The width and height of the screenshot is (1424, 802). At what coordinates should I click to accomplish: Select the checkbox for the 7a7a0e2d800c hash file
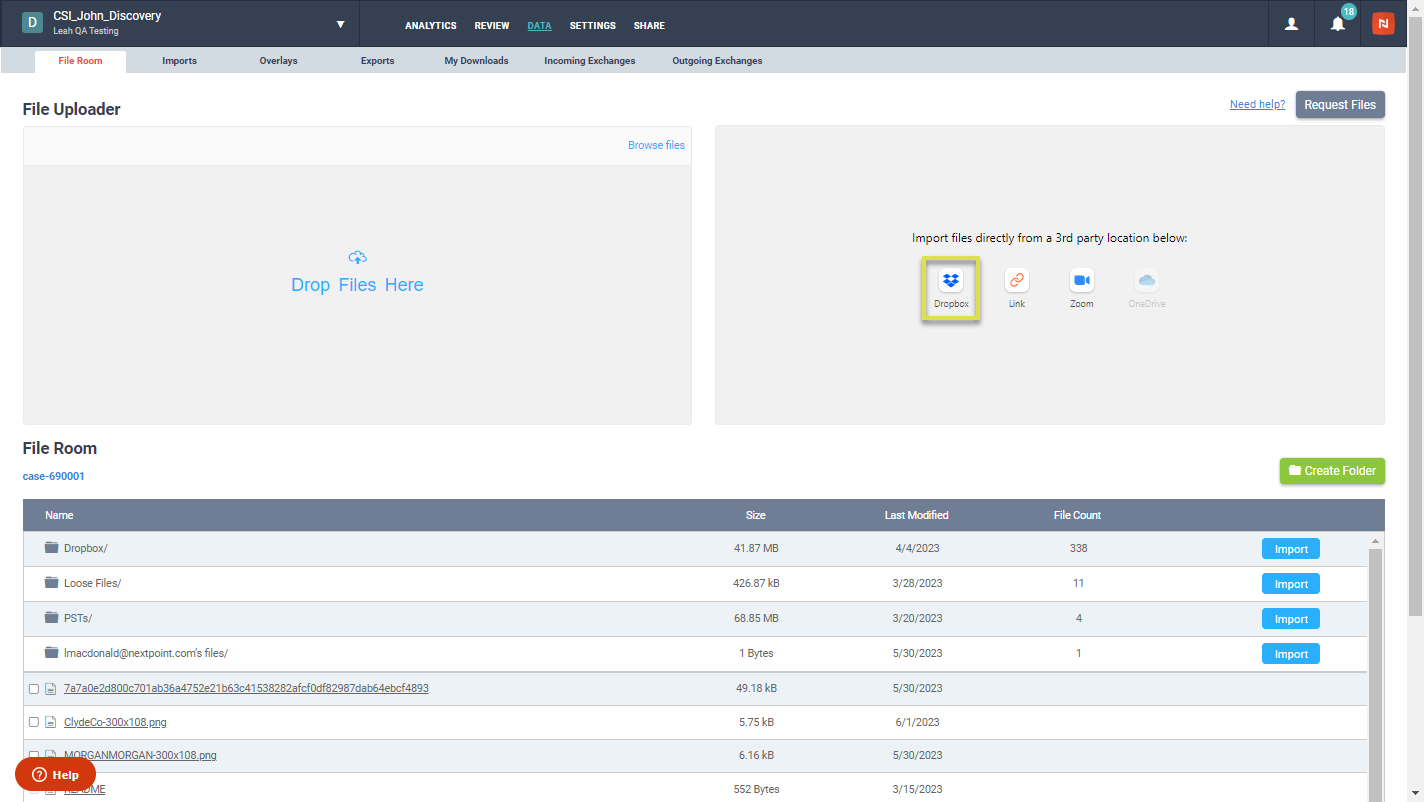(x=34, y=689)
